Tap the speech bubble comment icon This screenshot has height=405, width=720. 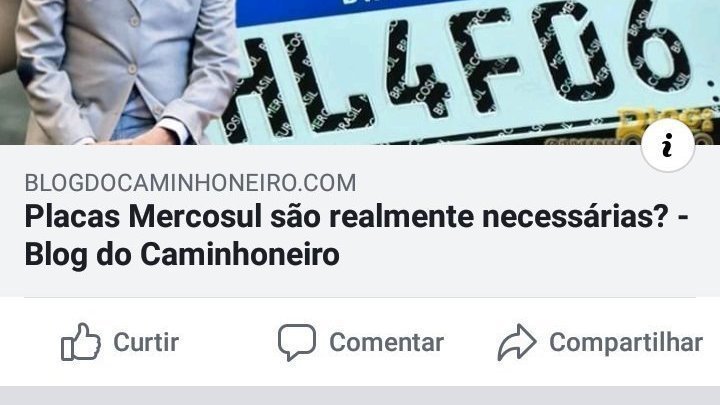pyautogui.click(x=297, y=342)
